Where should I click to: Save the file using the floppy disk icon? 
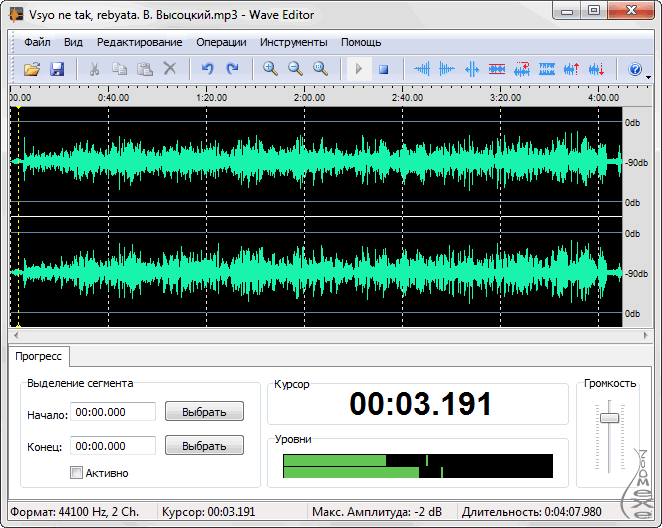[57, 69]
